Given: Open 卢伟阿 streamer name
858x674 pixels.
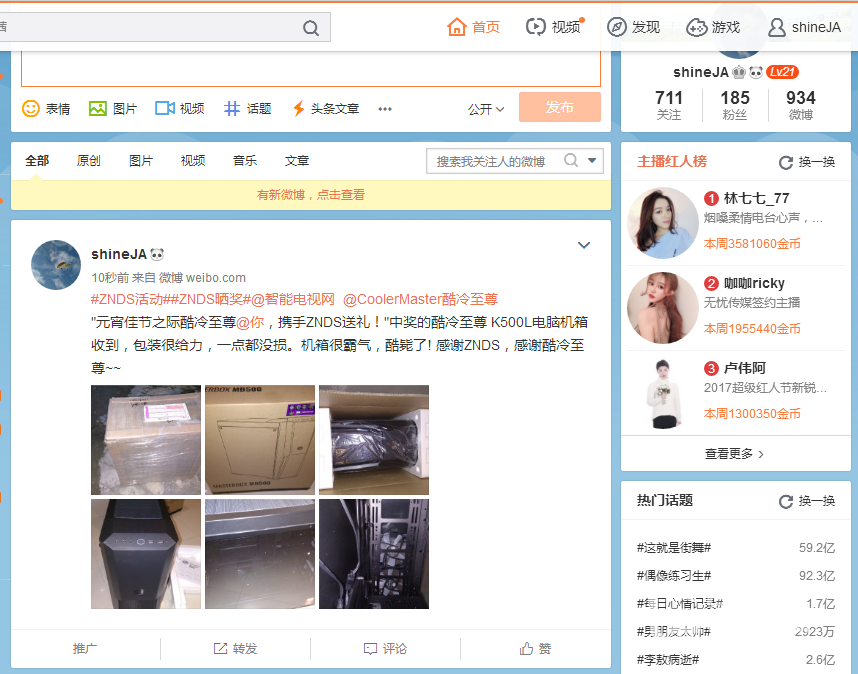Looking at the screenshot, I should 745,368.
